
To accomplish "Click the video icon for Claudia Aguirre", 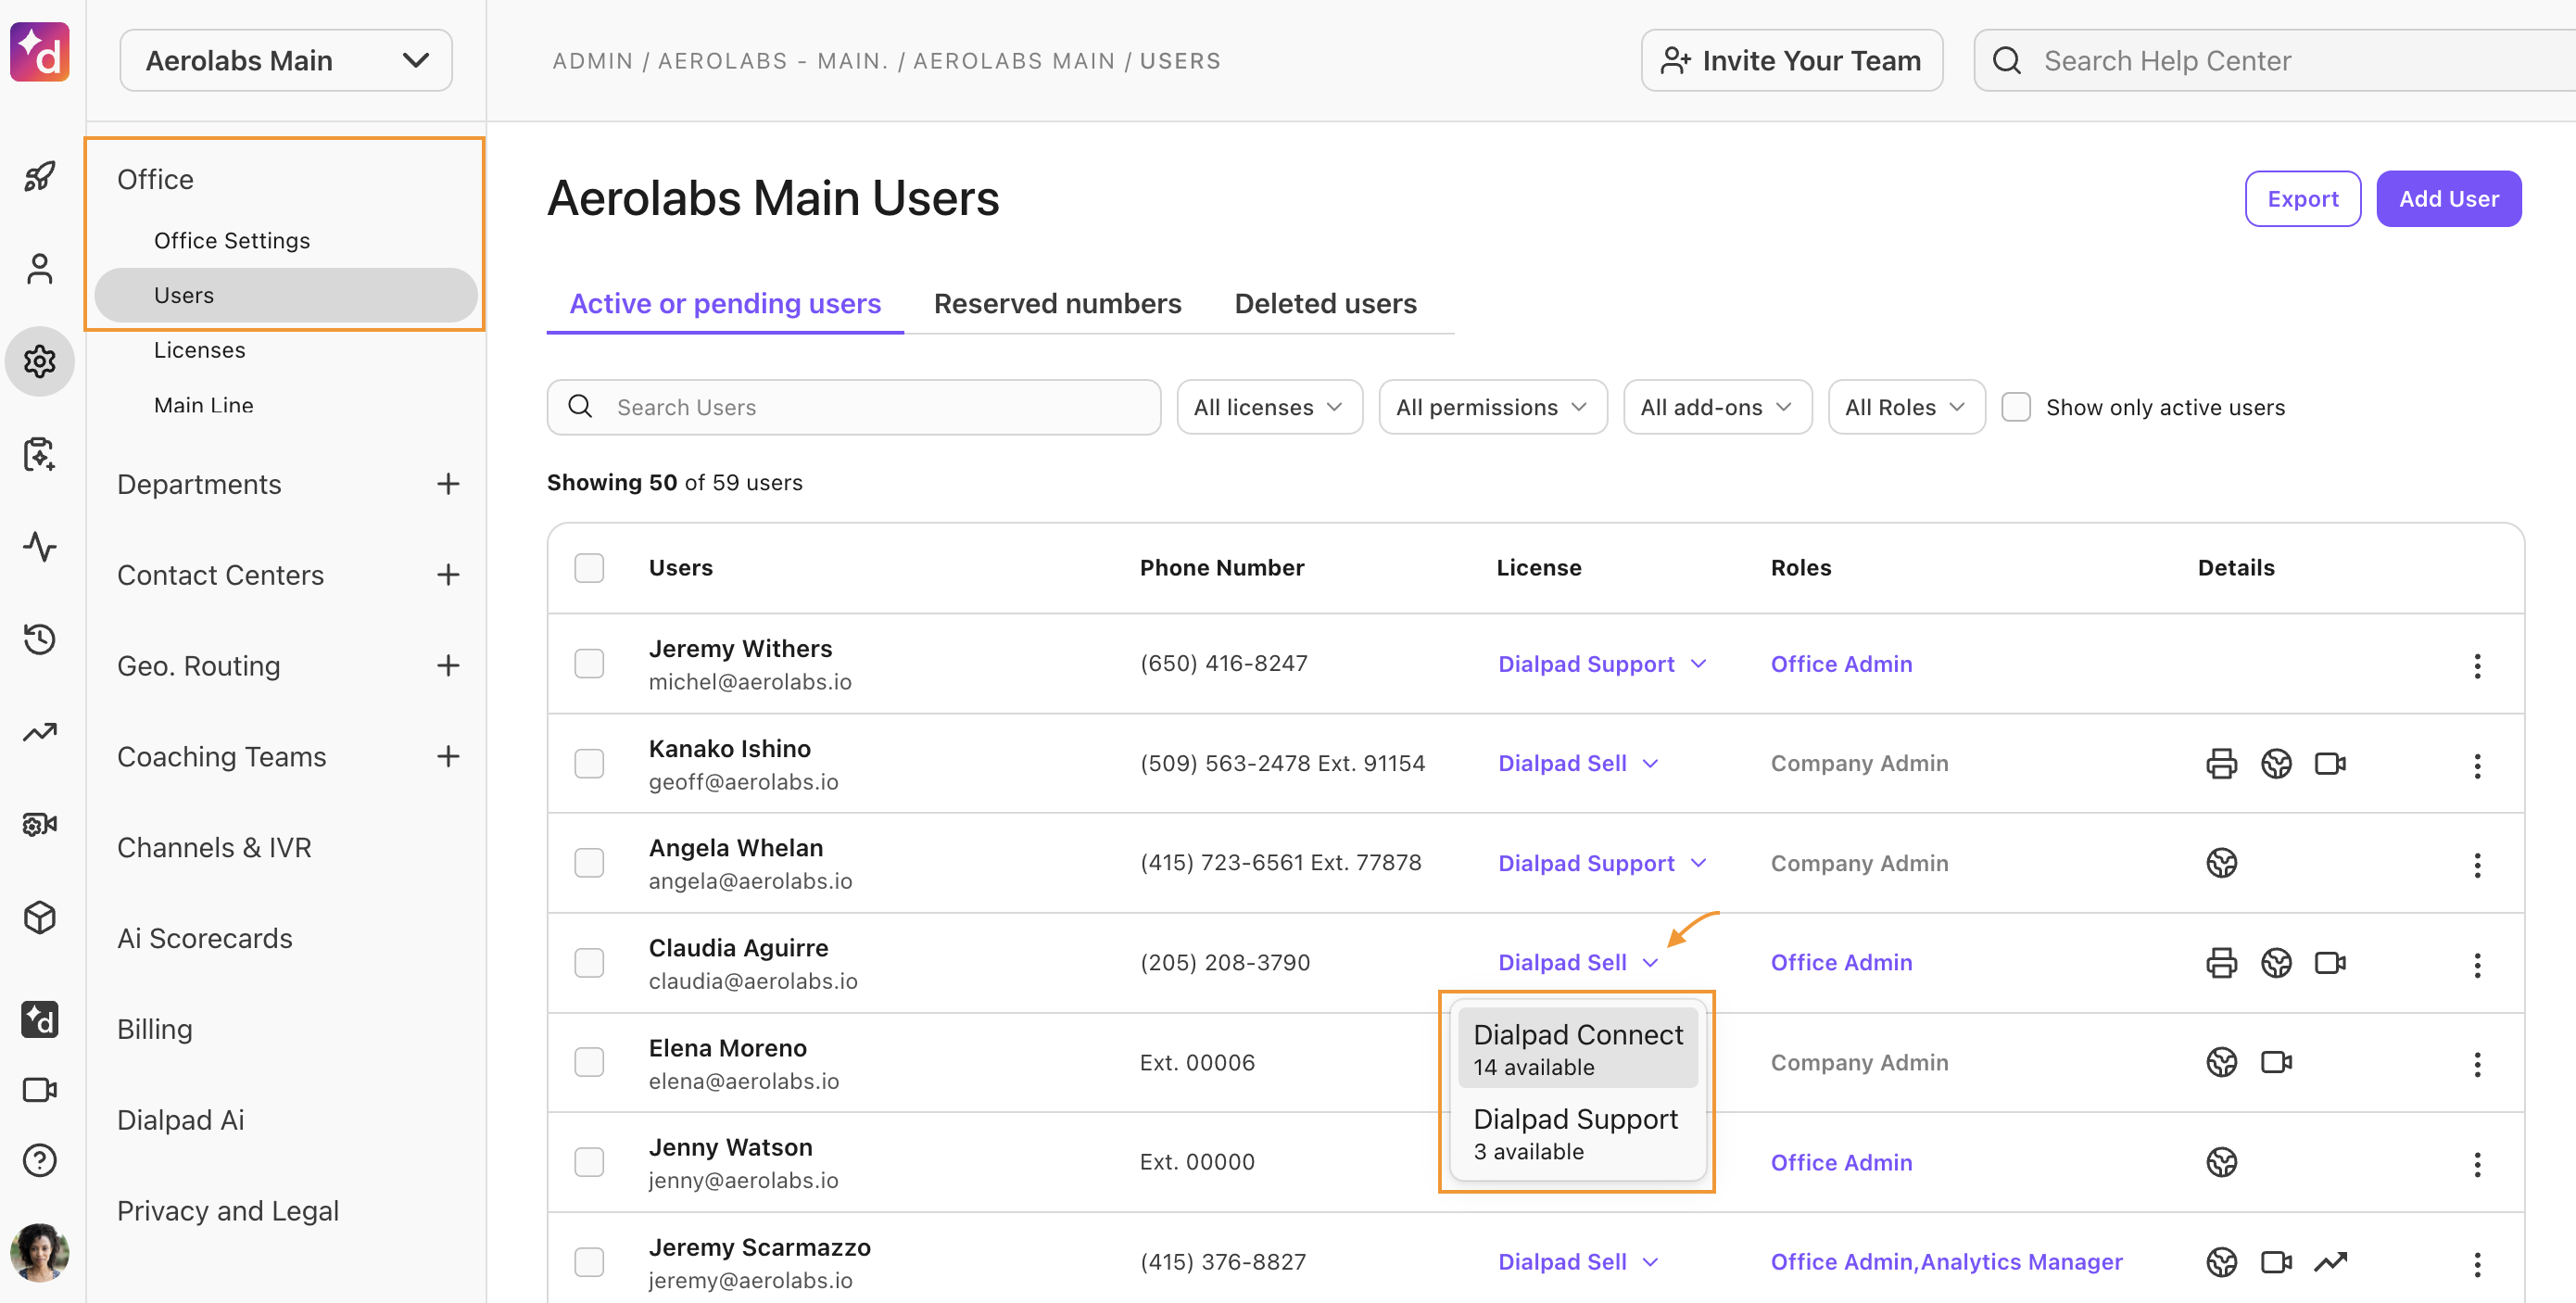I will pyautogui.click(x=2330, y=962).
